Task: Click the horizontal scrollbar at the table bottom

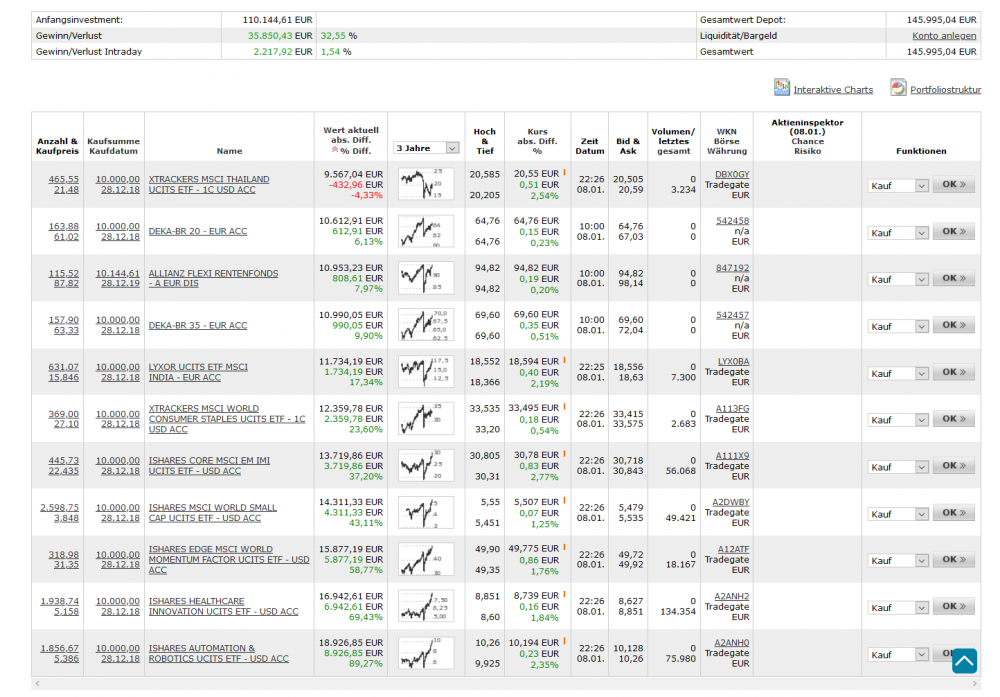Action: pos(500,685)
